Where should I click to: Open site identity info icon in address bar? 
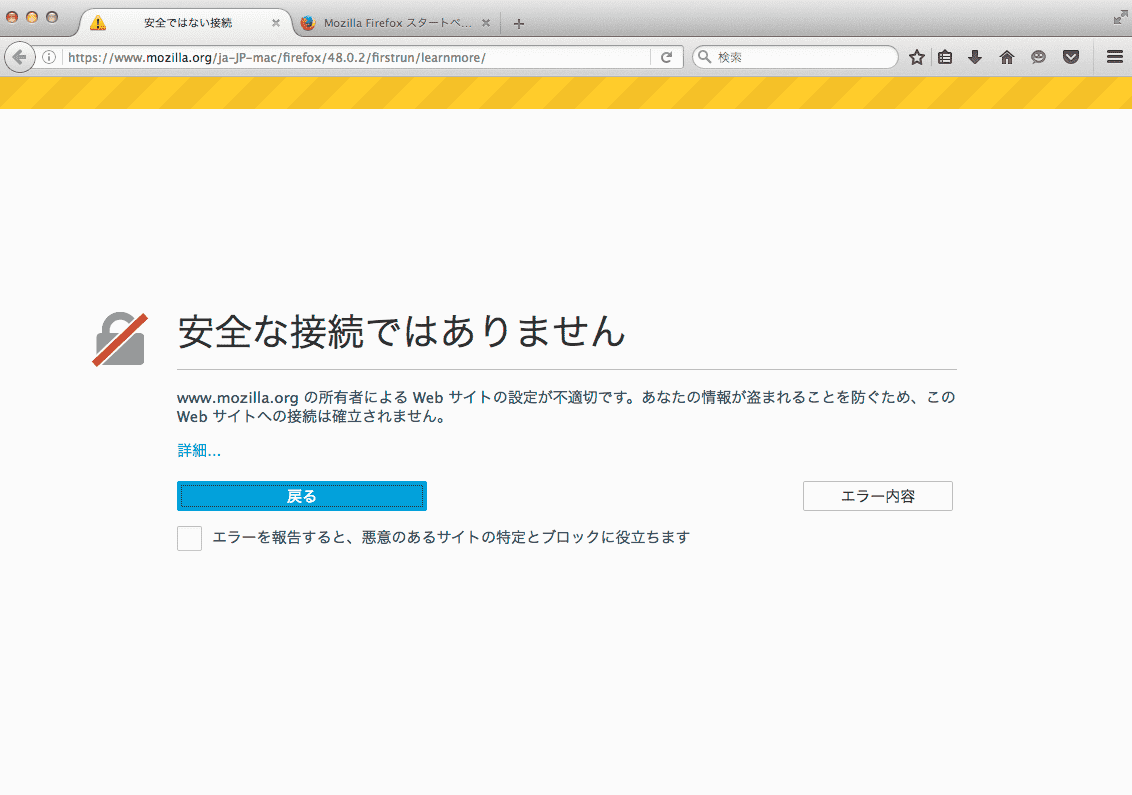49,57
